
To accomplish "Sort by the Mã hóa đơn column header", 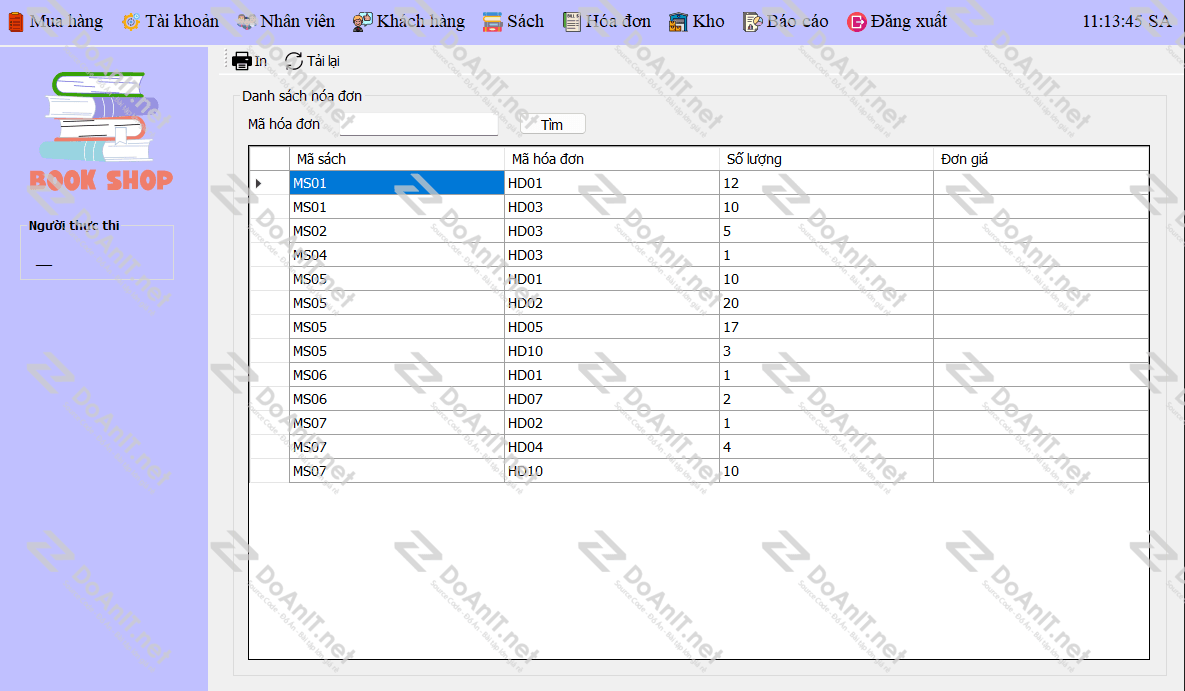I will [611, 159].
